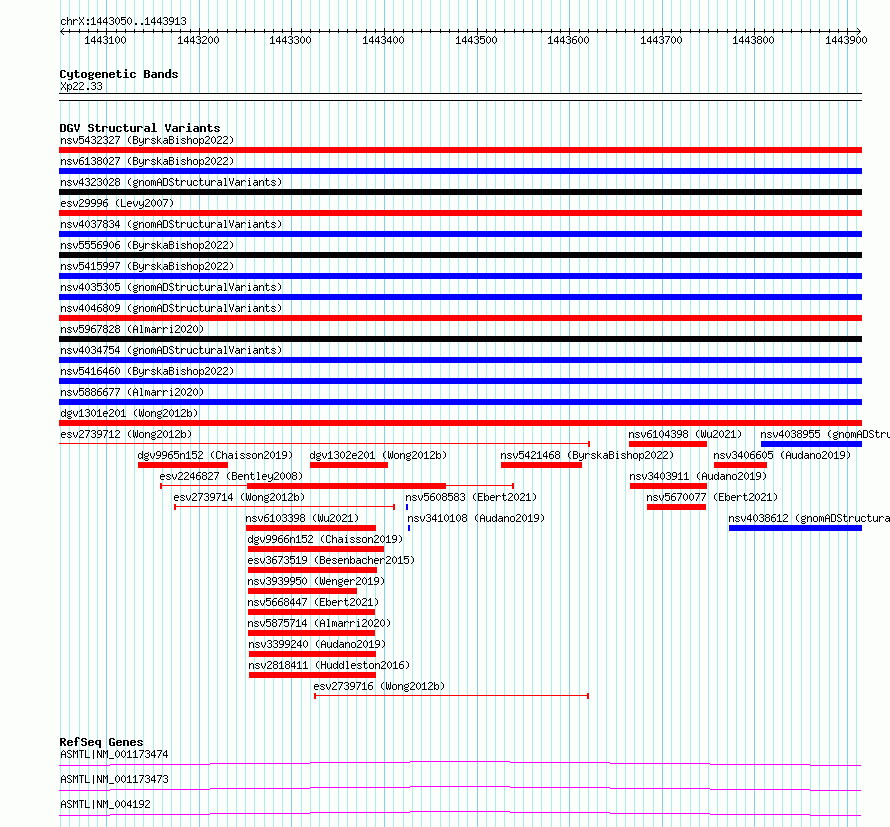Click the Xp22.33 cytogenetic band label

click(81, 86)
